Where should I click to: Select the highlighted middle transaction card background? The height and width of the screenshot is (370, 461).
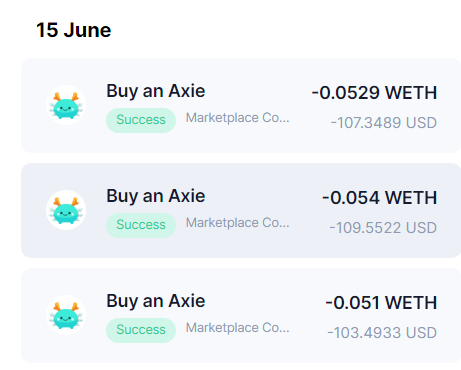[241, 210]
